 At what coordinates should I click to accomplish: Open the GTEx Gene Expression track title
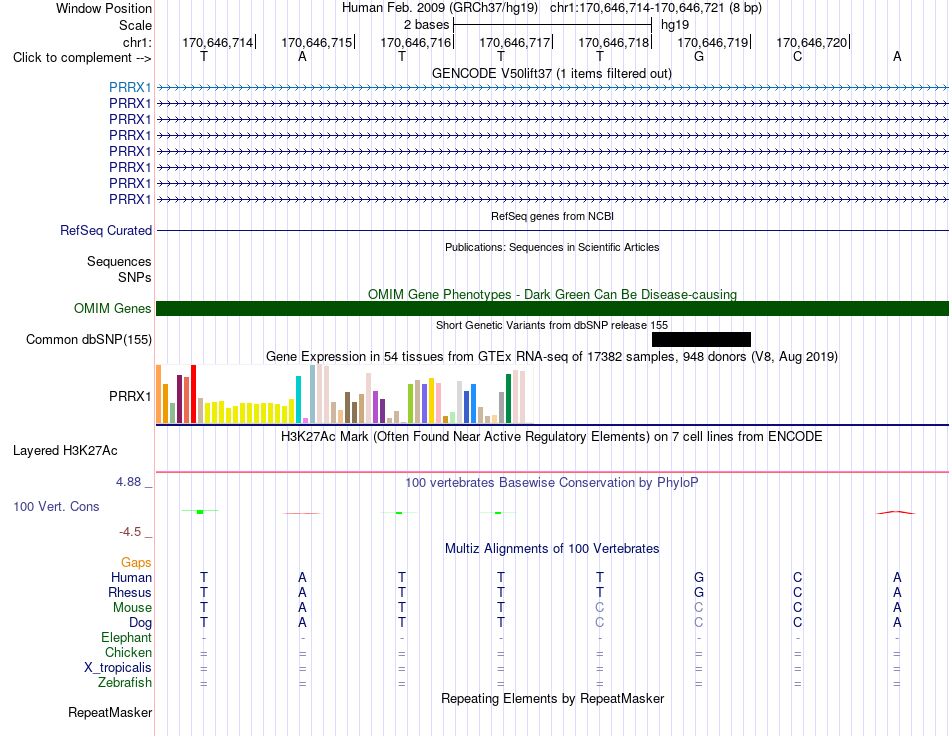tap(552, 356)
